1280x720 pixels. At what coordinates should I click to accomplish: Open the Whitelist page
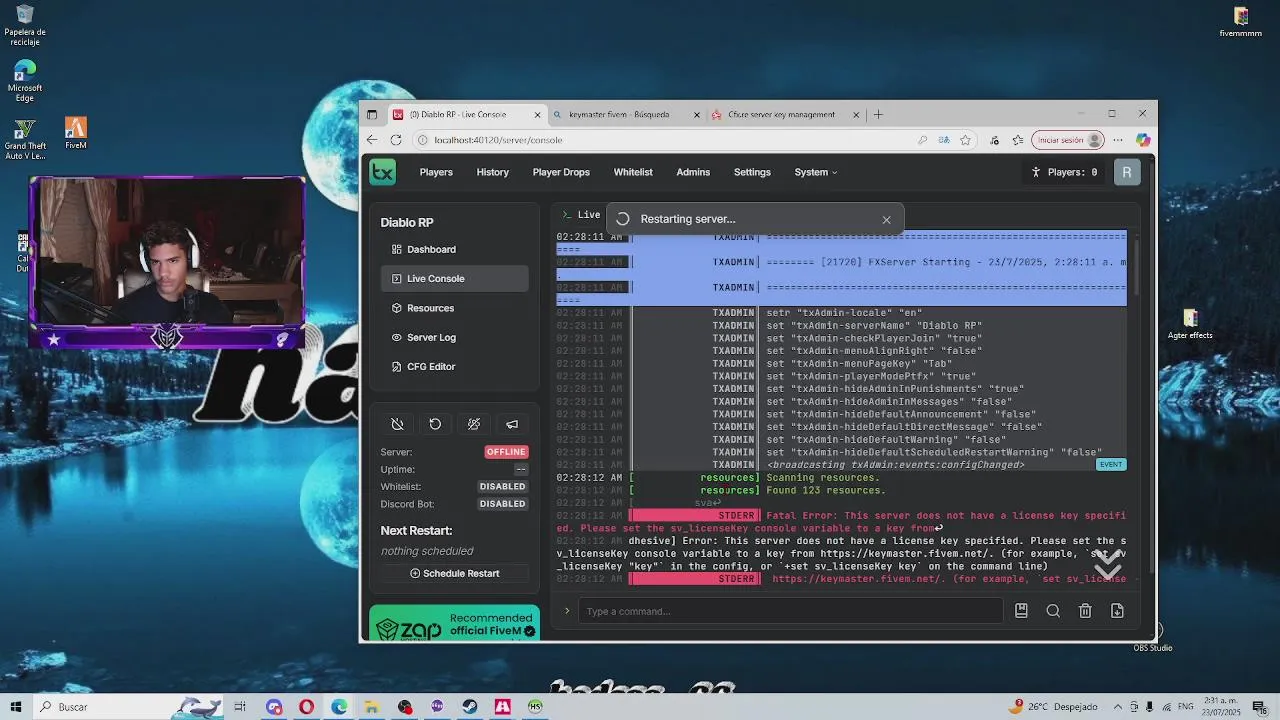click(633, 172)
